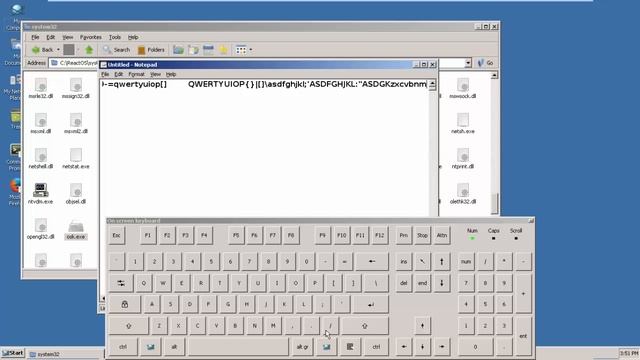640x360 pixels.
Task: Click the F5 key on the on-screen keyboard
Action: 236,236
